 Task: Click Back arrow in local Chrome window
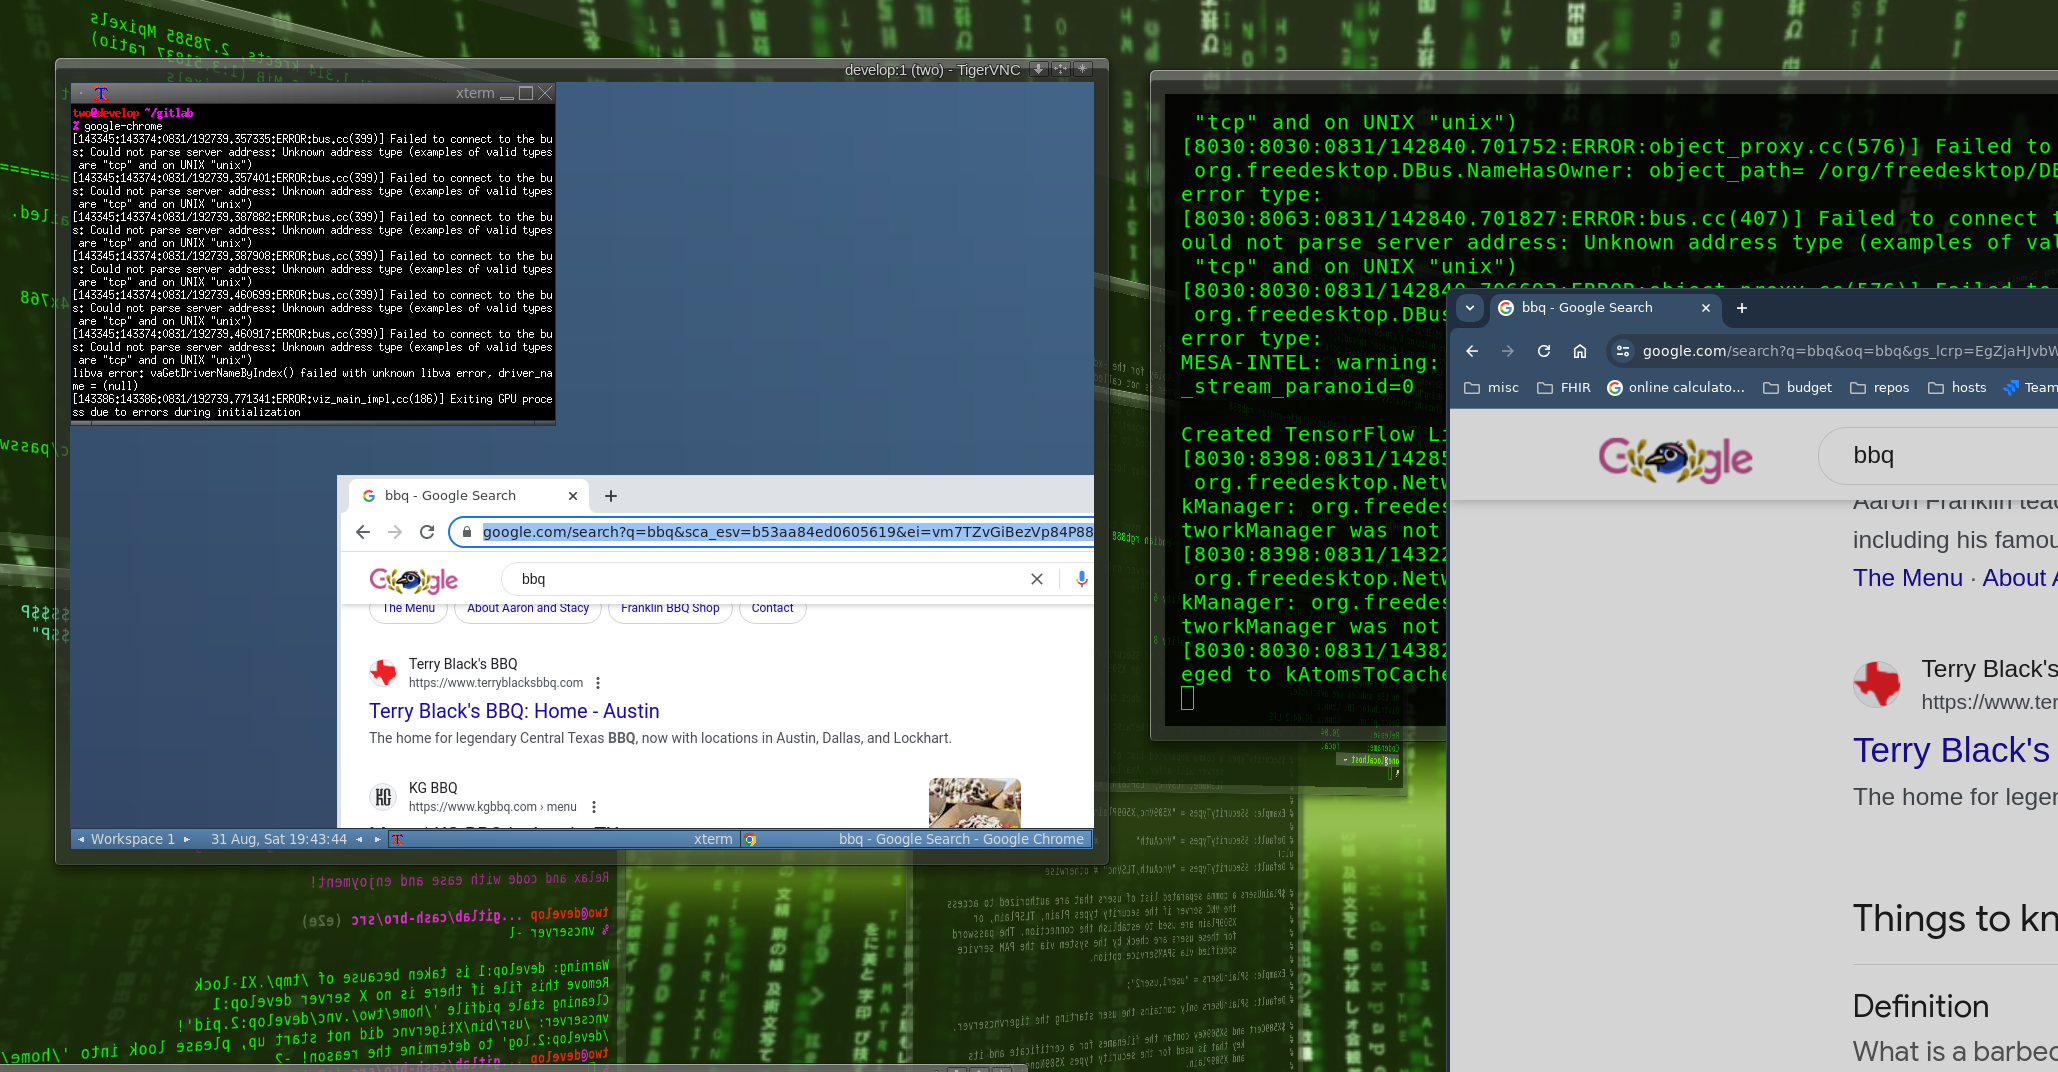point(1472,351)
